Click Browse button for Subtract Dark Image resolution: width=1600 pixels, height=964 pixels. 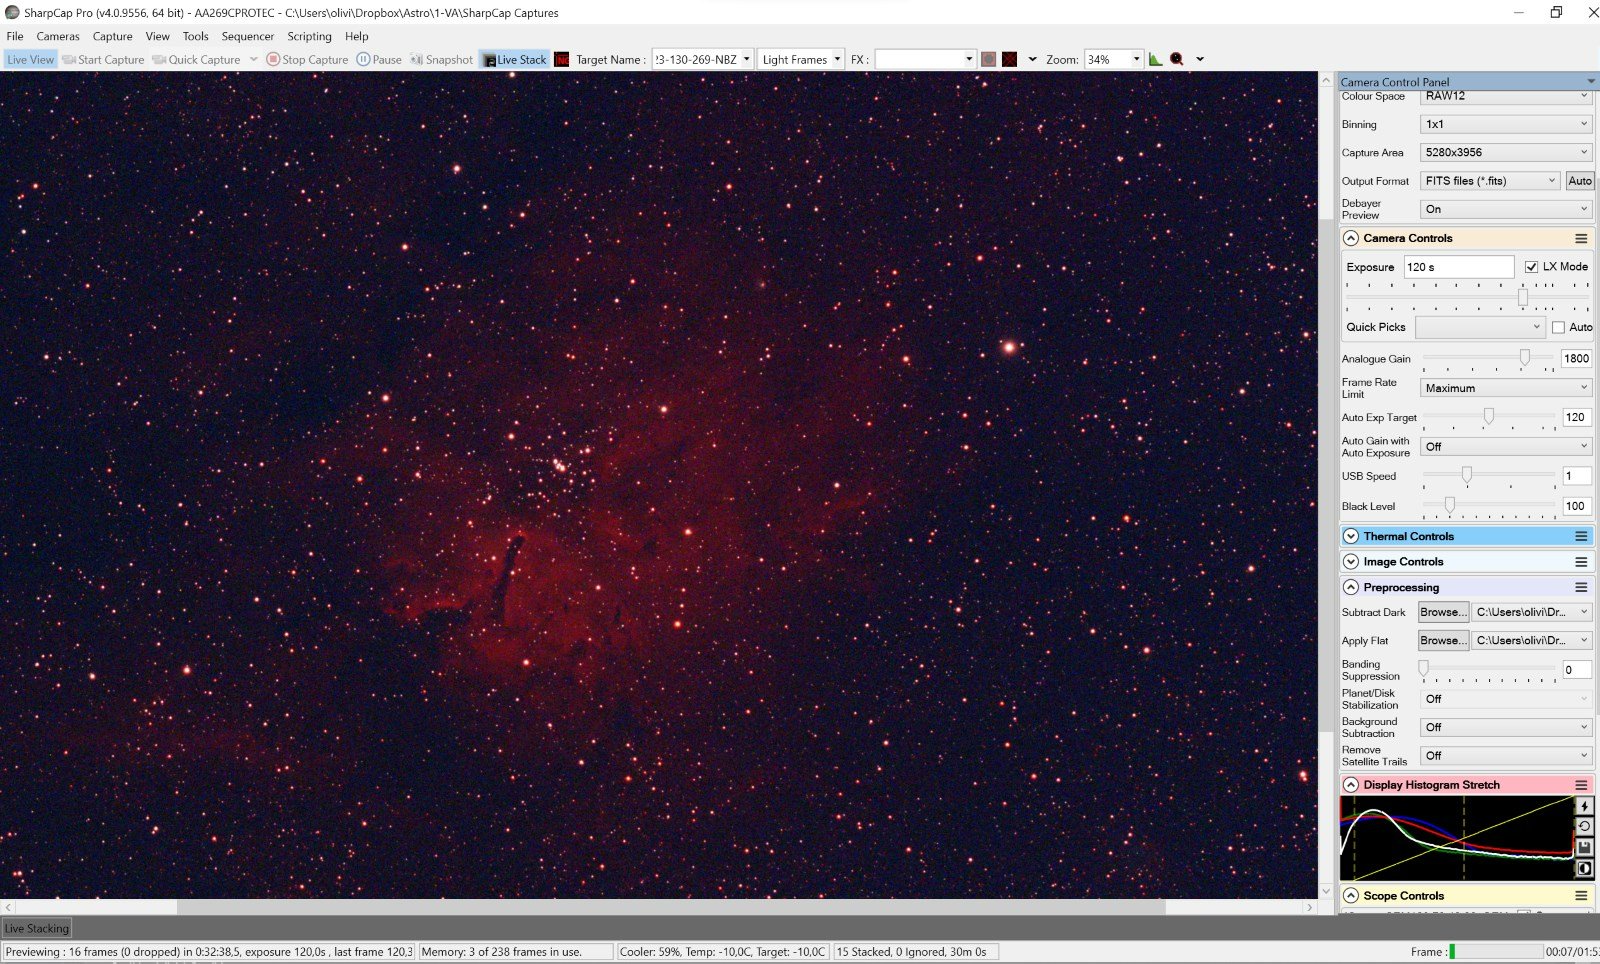(x=1442, y=612)
